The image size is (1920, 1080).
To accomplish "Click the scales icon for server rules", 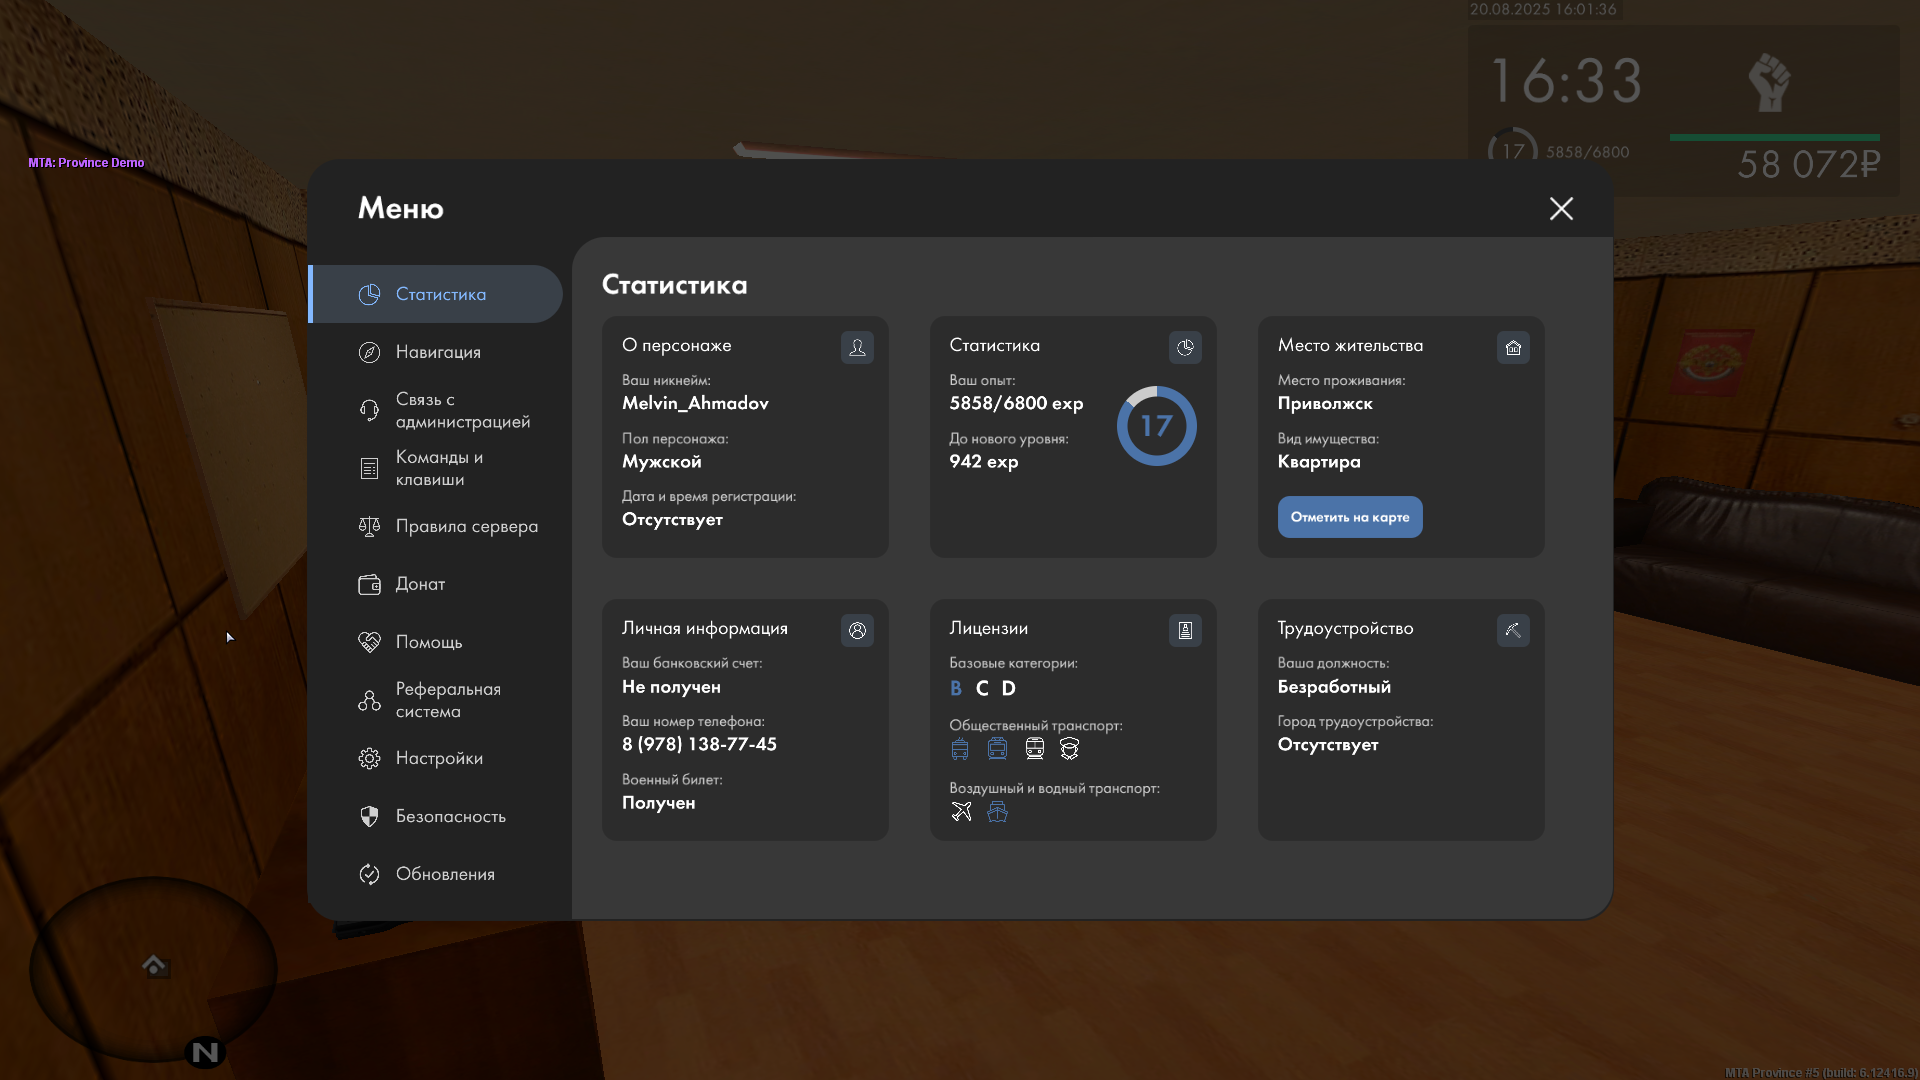I will tap(369, 526).
